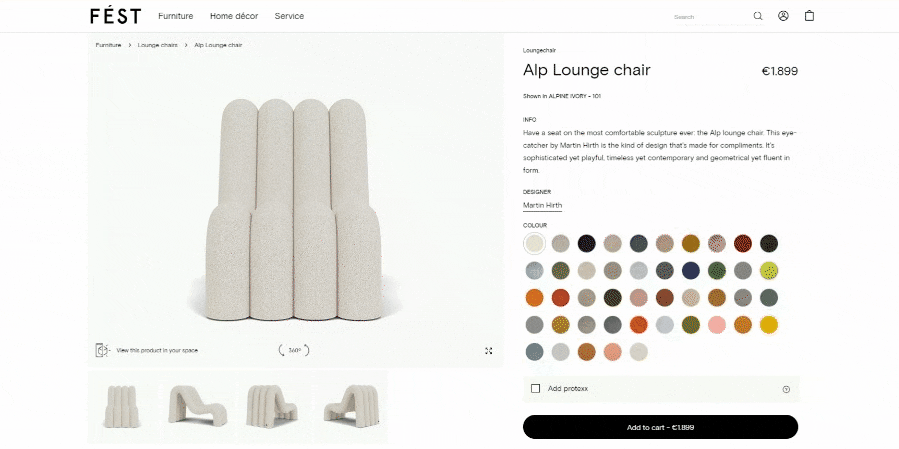Activate the 360° rotation view
Screen dimensions: 899x449
(x=294, y=350)
